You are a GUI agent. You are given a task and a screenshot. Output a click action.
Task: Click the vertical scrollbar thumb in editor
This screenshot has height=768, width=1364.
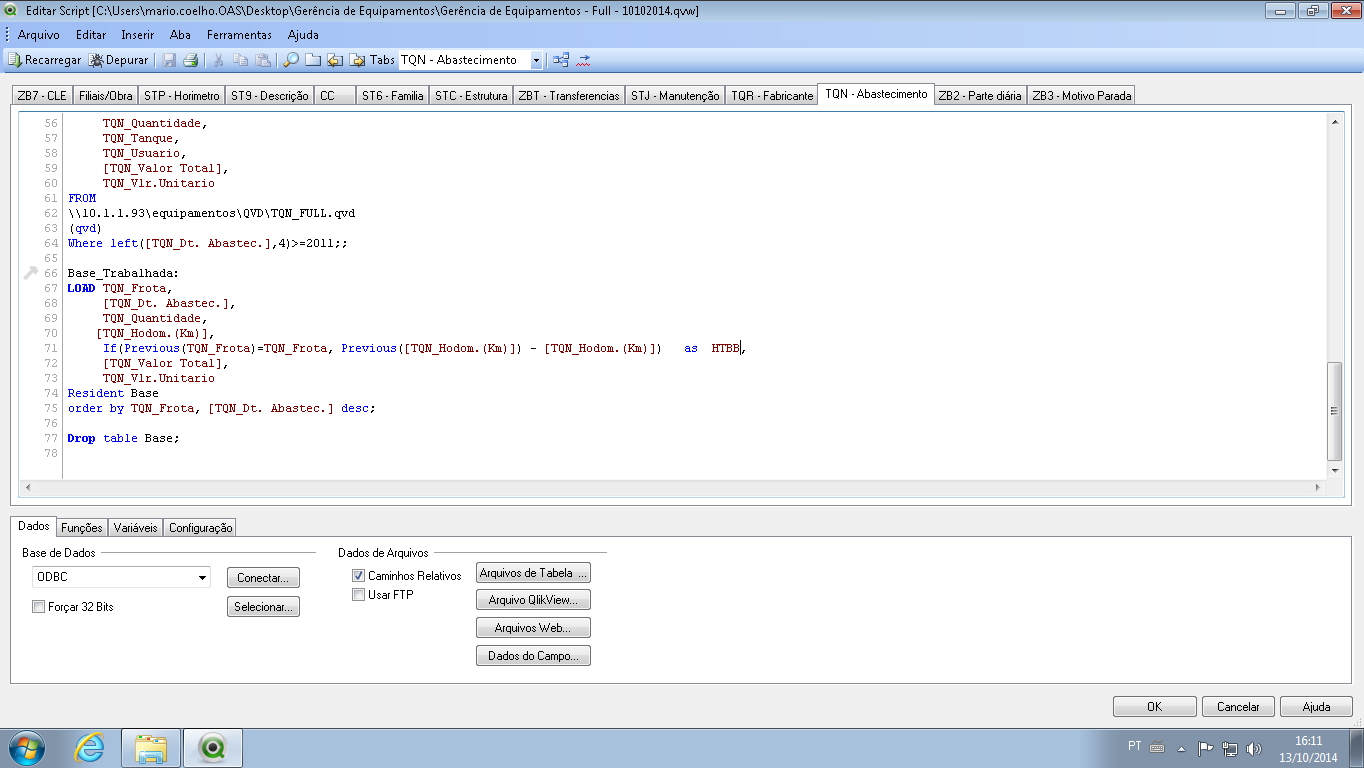tap(1334, 409)
